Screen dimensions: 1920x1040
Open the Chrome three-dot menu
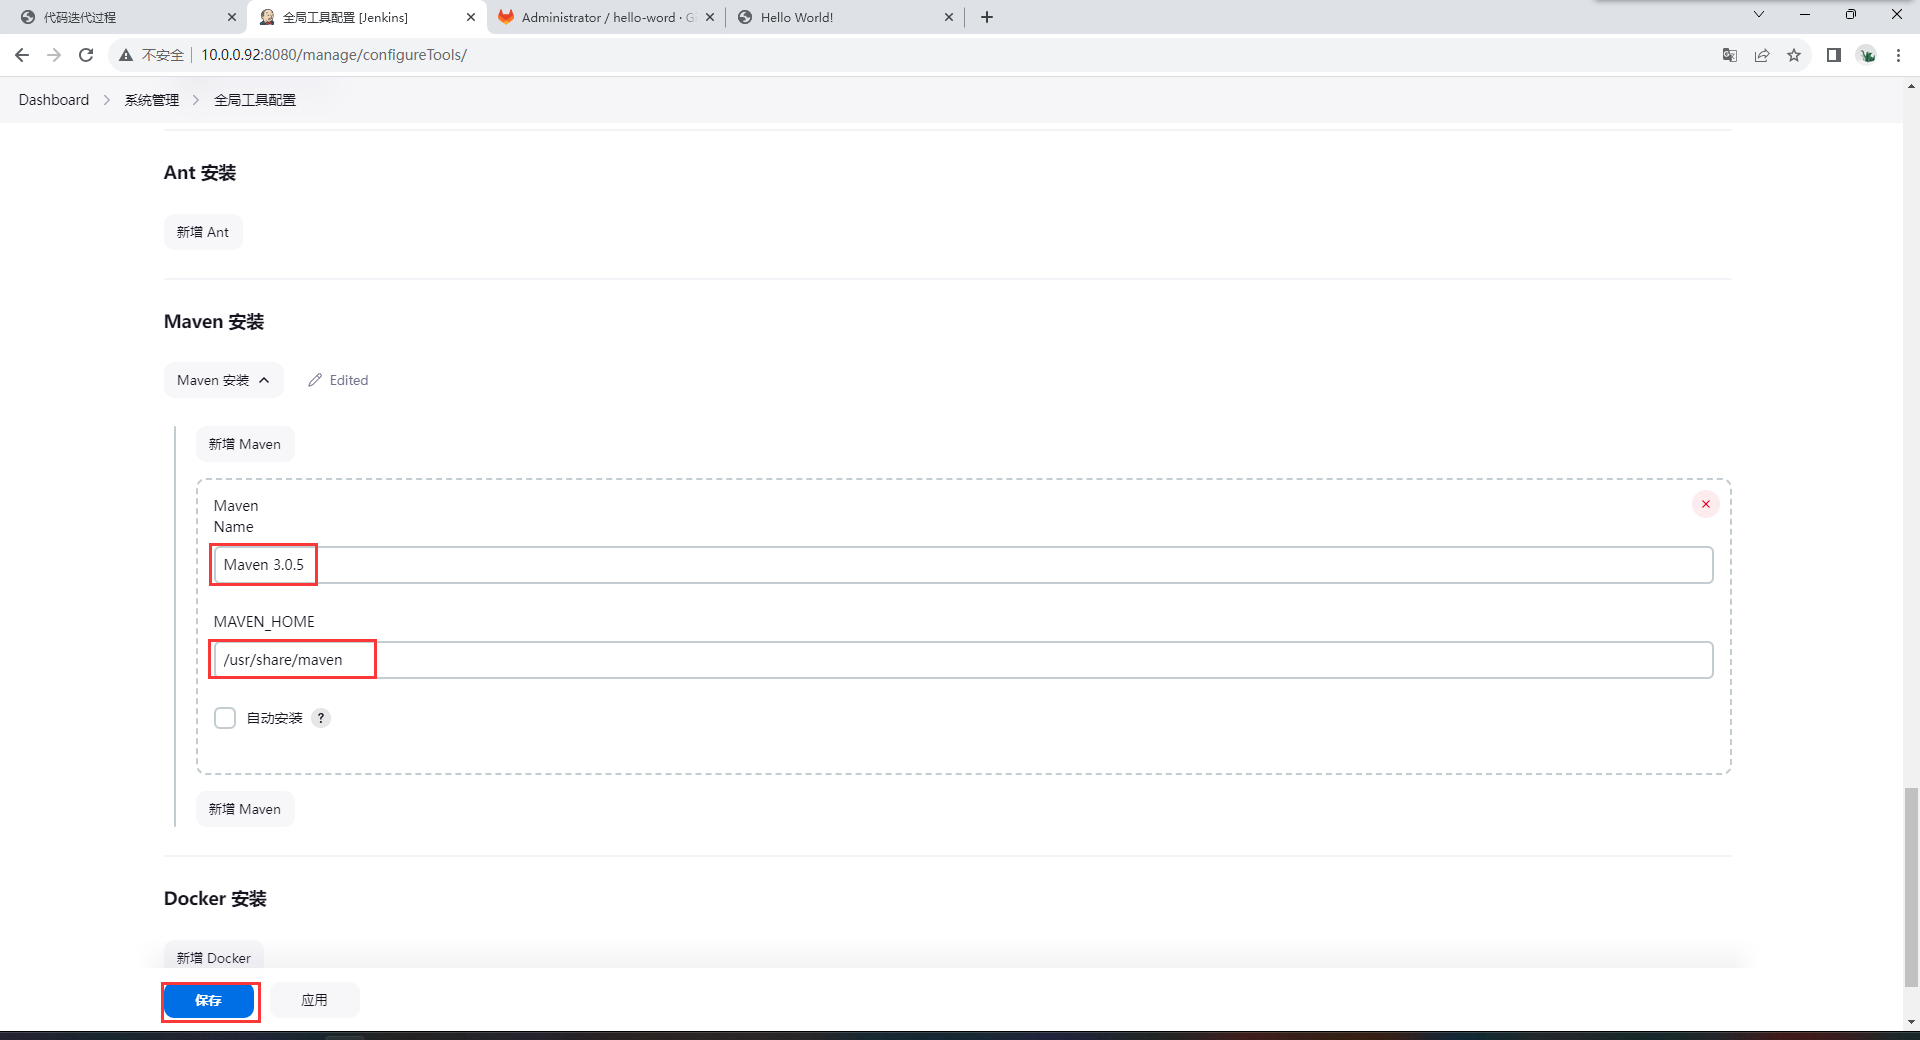pyautogui.click(x=1898, y=55)
